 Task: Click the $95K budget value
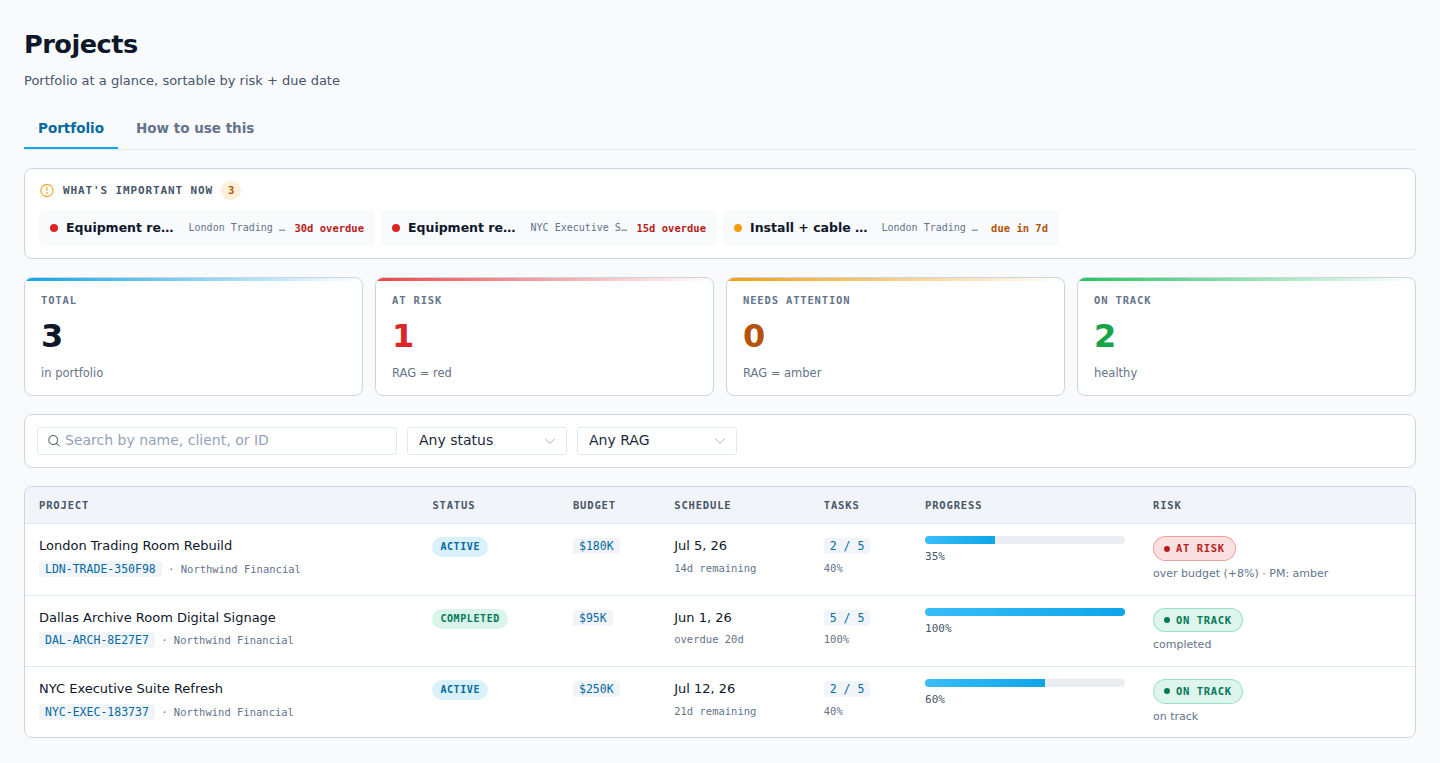[593, 618]
